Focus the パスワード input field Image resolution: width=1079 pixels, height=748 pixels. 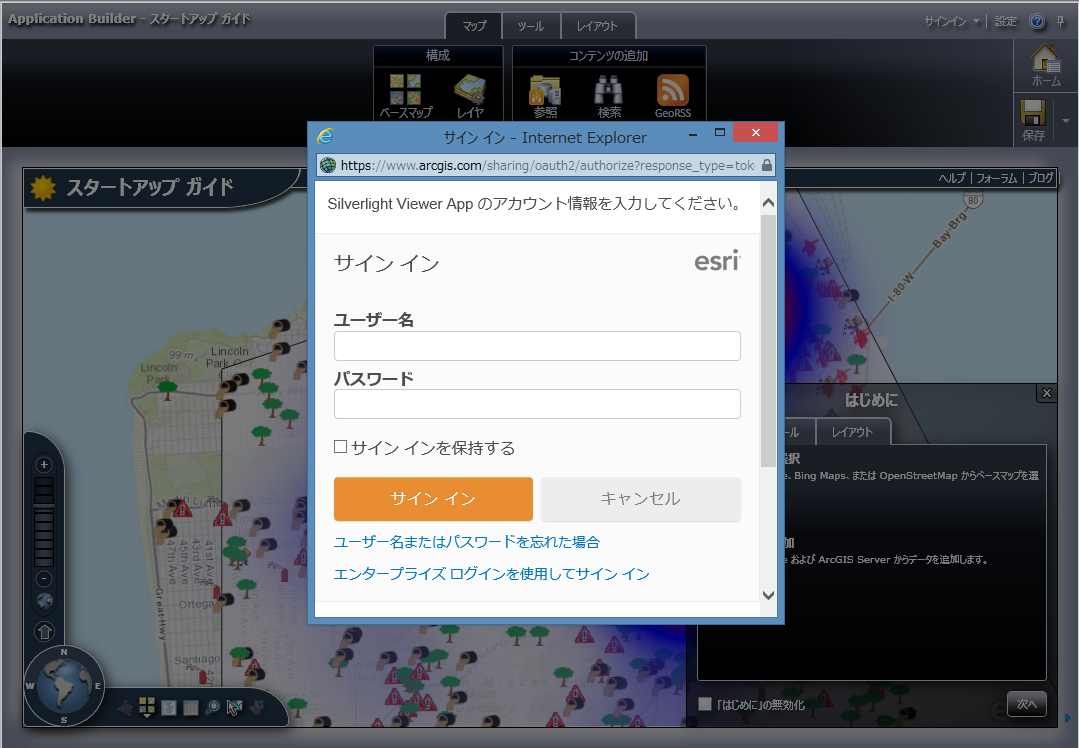pyautogui.click(x=537, y=404)
